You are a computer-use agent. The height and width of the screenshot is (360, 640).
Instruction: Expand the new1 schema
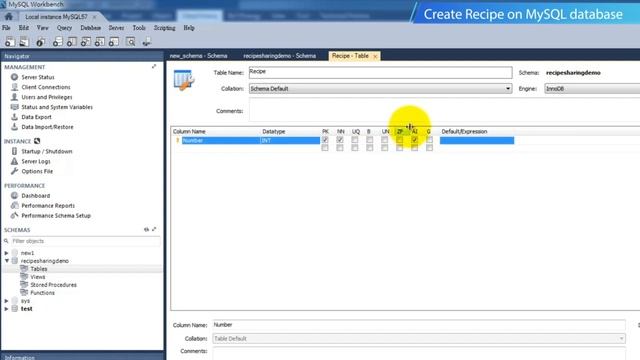point(7,253)
